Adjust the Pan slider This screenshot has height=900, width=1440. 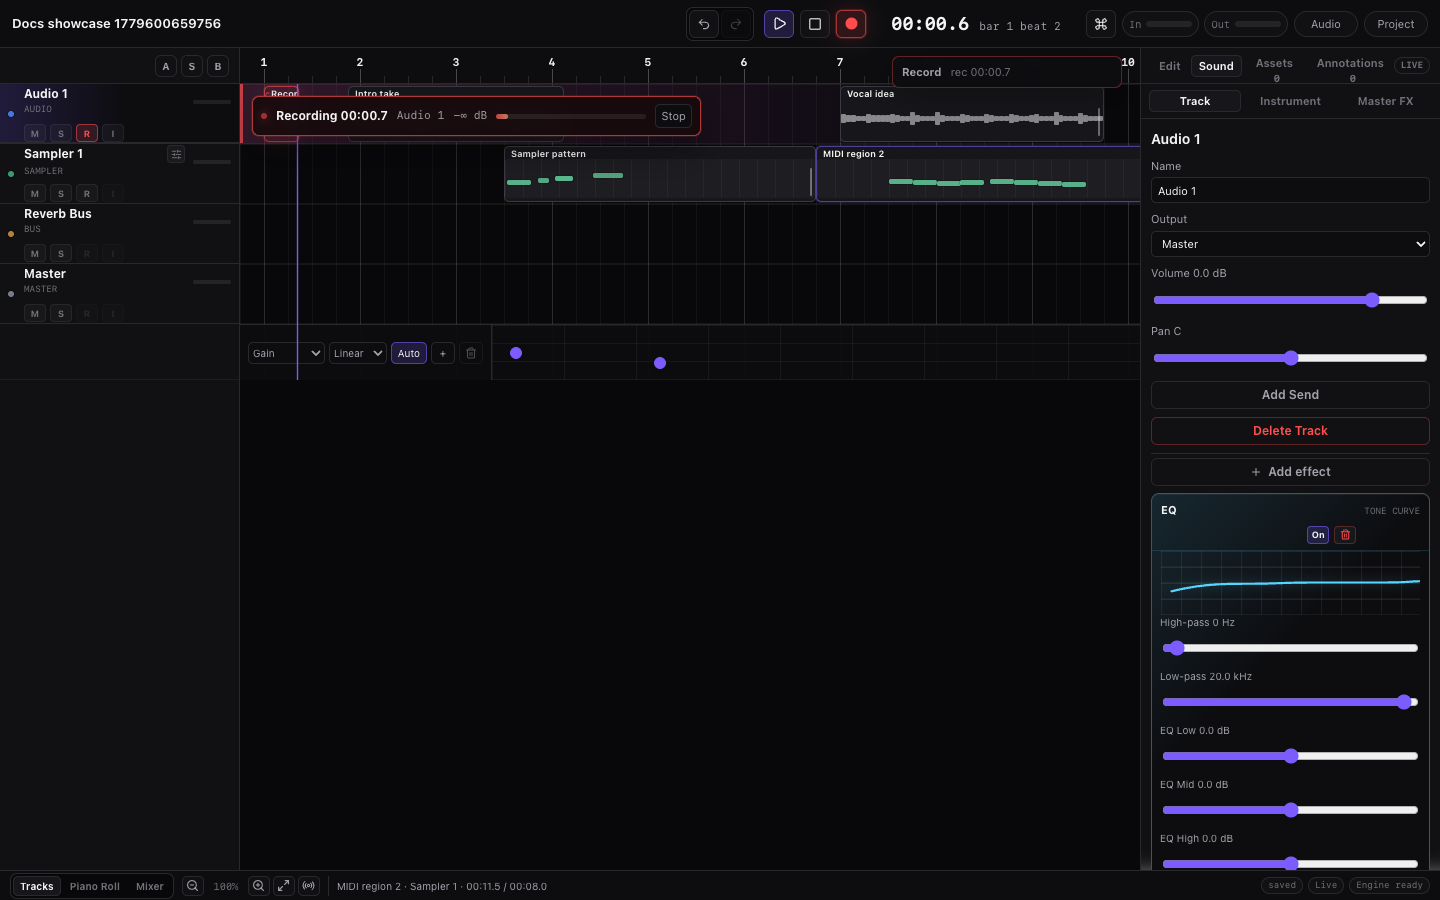click(1290, 358)
